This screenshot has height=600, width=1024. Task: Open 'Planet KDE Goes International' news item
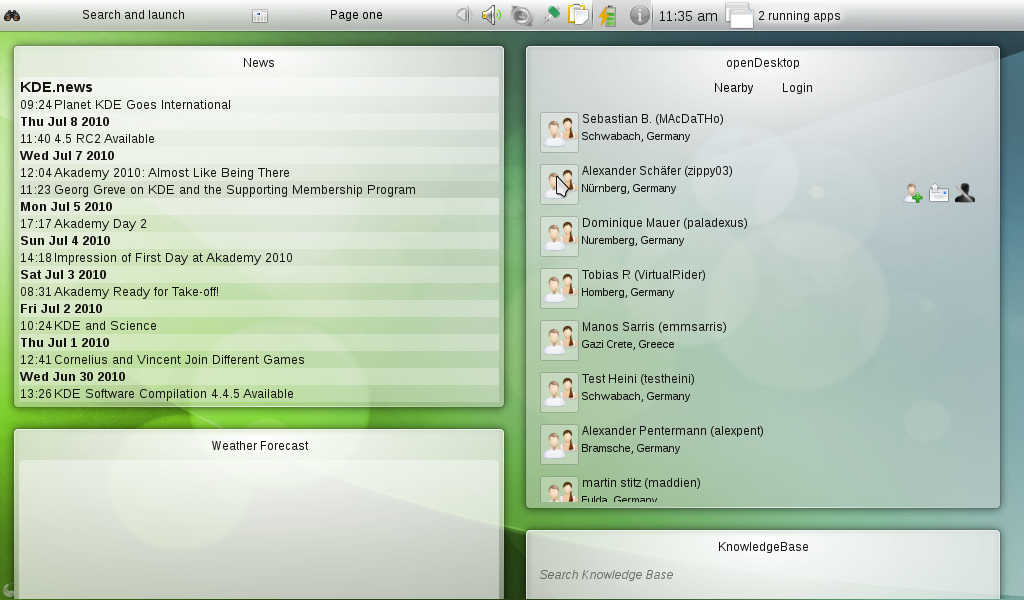(x=142, y=105)
